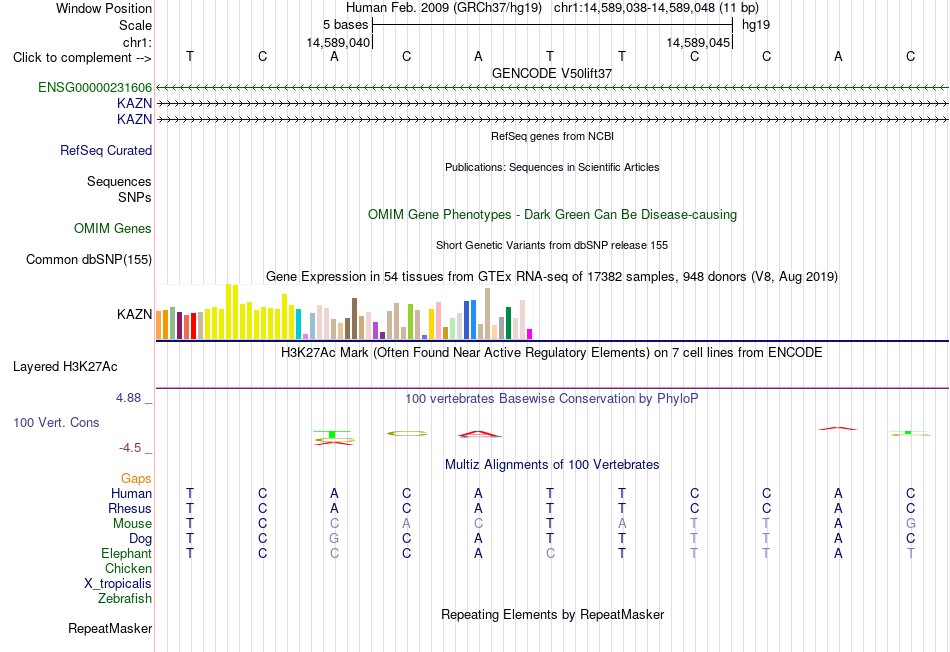950x652 pixels.
Task: Click 'Publications: Sequences in Scientific Articles' title
Action: click(552, 167)
